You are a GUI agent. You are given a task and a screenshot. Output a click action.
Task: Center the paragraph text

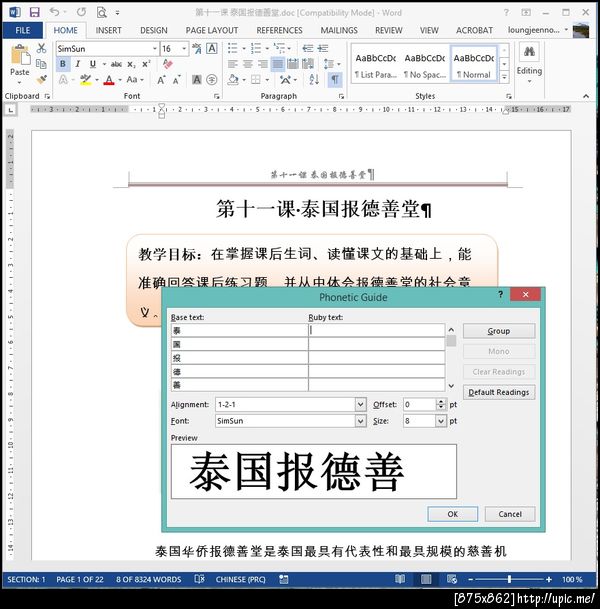coord(248,64)
